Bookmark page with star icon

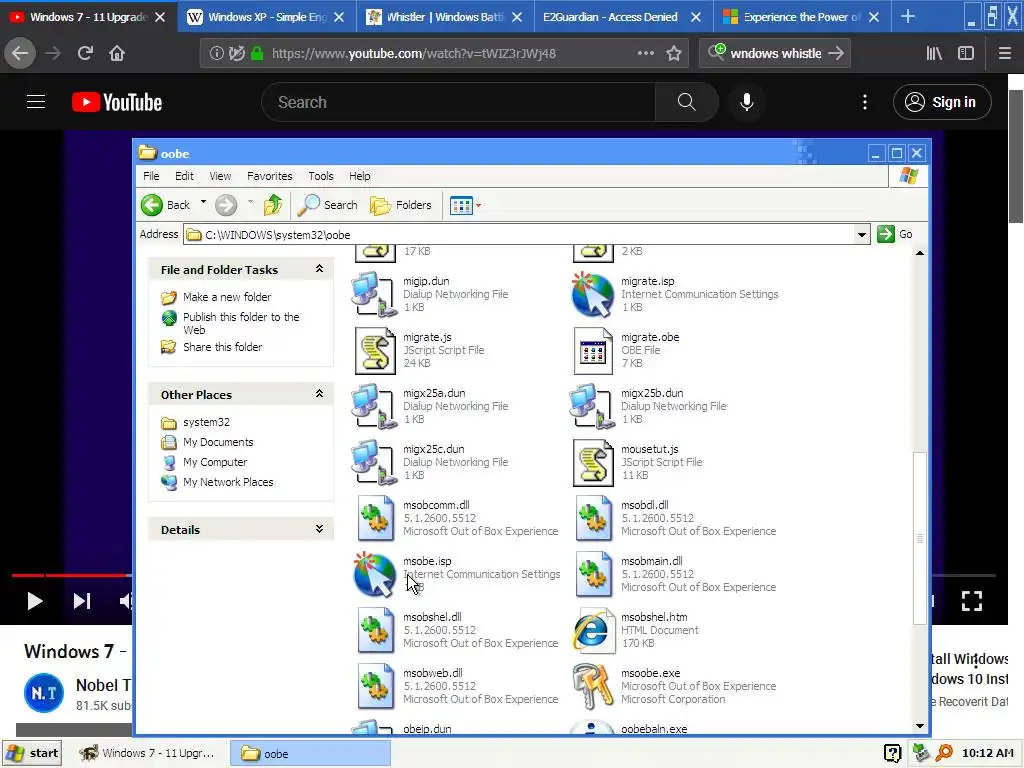(x=674, y=54)
